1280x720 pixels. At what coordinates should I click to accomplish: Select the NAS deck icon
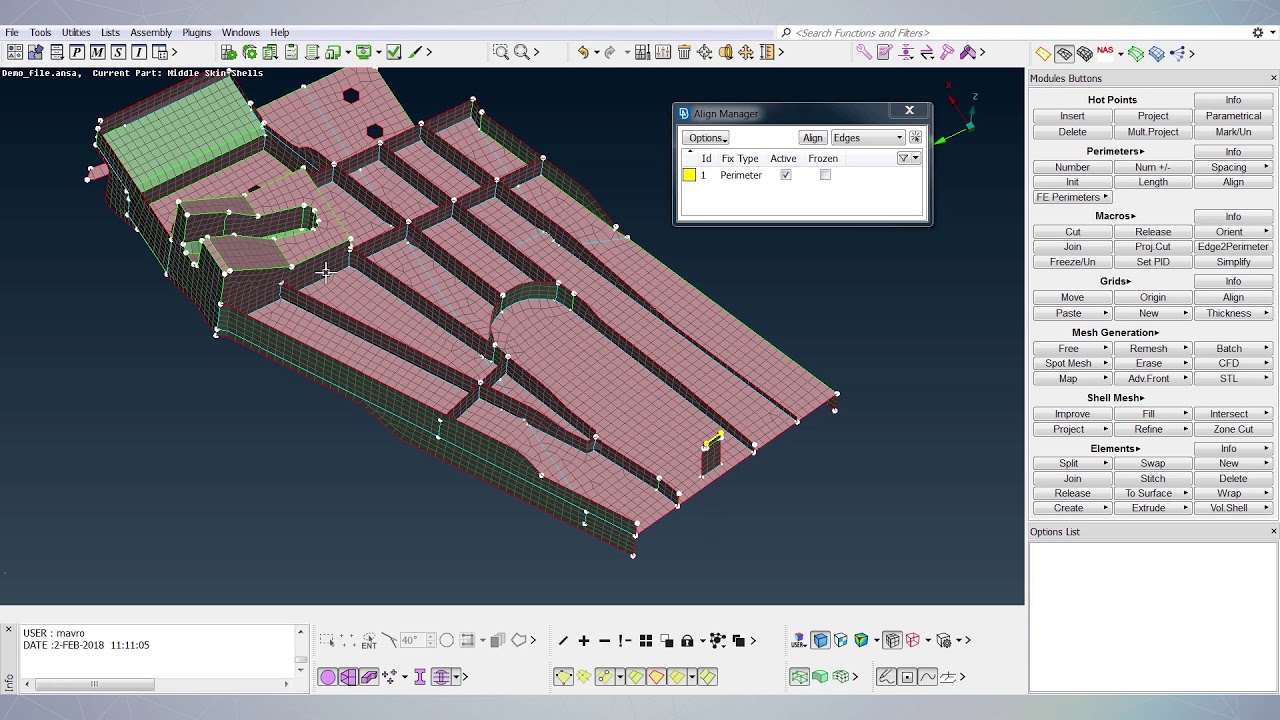[1105, 52]
